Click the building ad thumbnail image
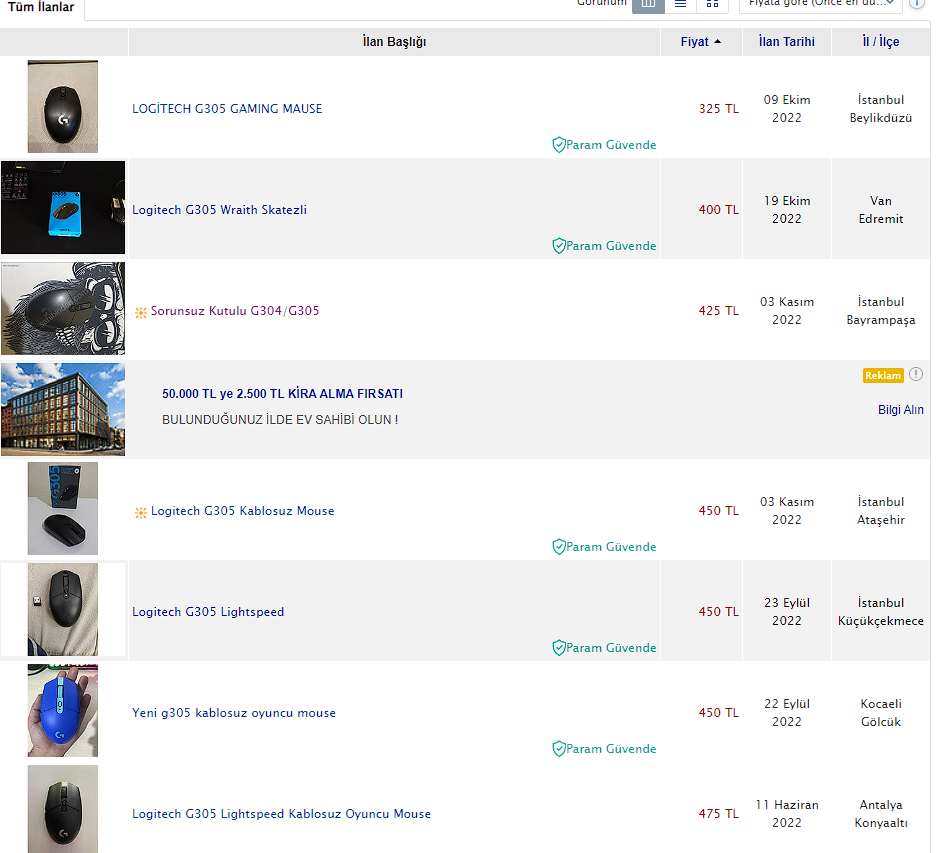This screenshot has height=853, width=950. (x=63, y=410)
